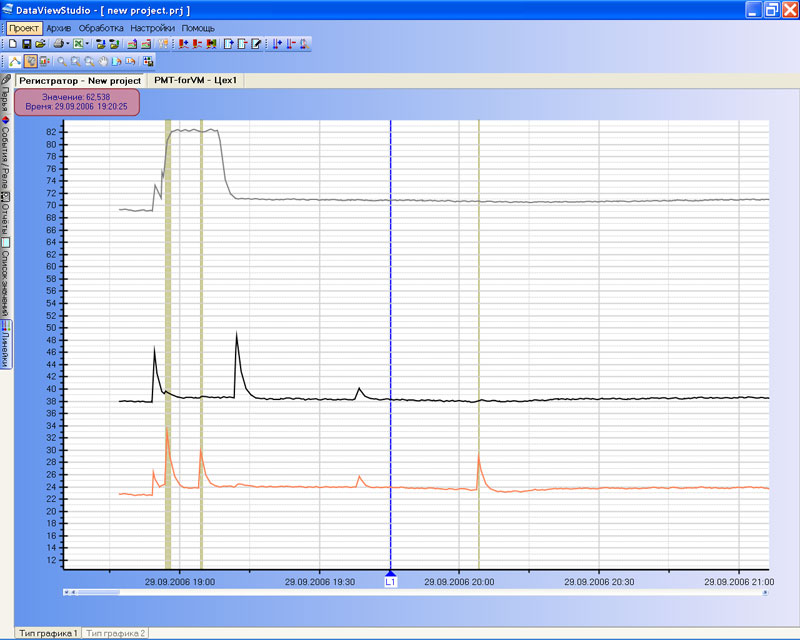Click ruler search magnifier icon
800x640 pixels.
pyautogui.click(x=304, y=44)
